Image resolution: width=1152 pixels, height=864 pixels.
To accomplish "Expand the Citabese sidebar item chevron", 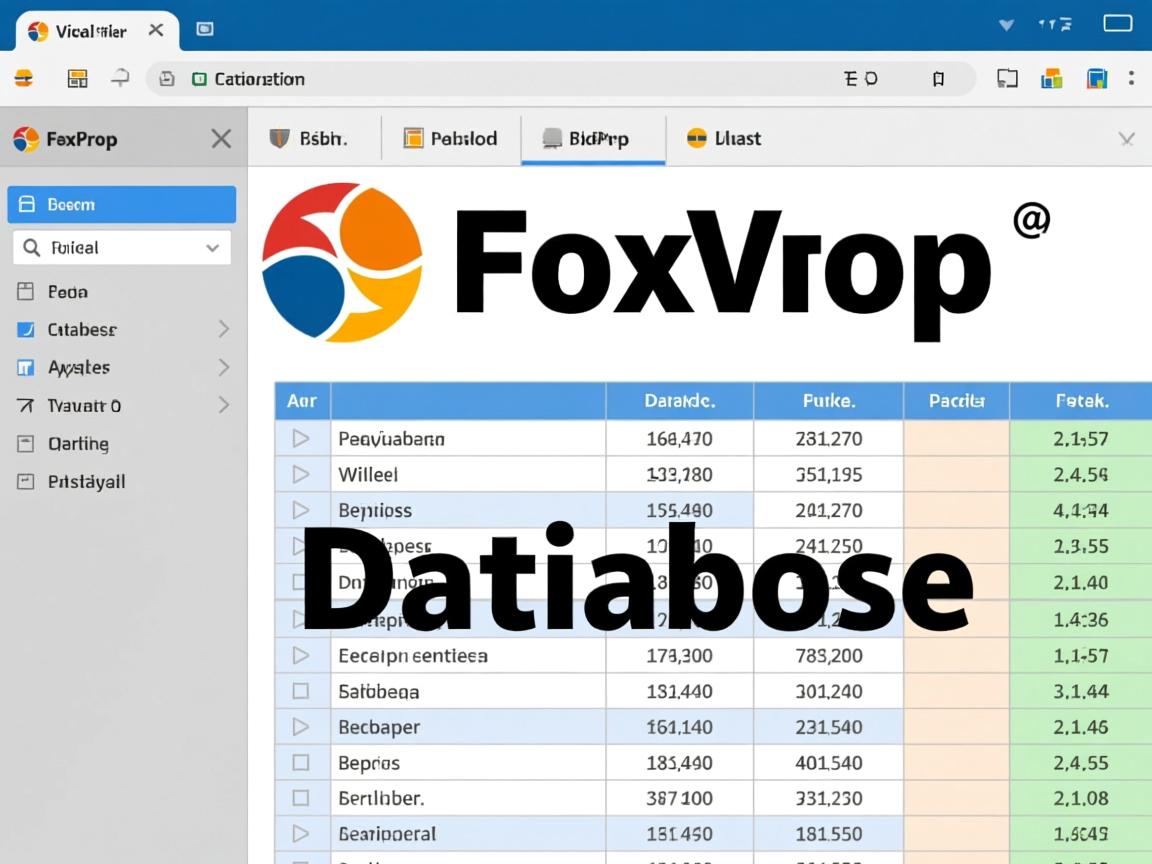I will pyautogui.click(x=223, y=329).
